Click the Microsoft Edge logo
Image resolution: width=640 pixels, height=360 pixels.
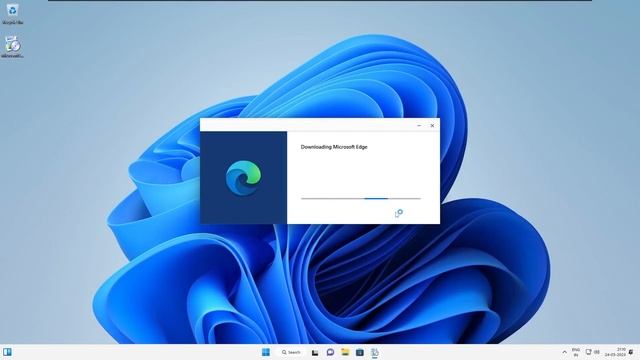point(244,178)
